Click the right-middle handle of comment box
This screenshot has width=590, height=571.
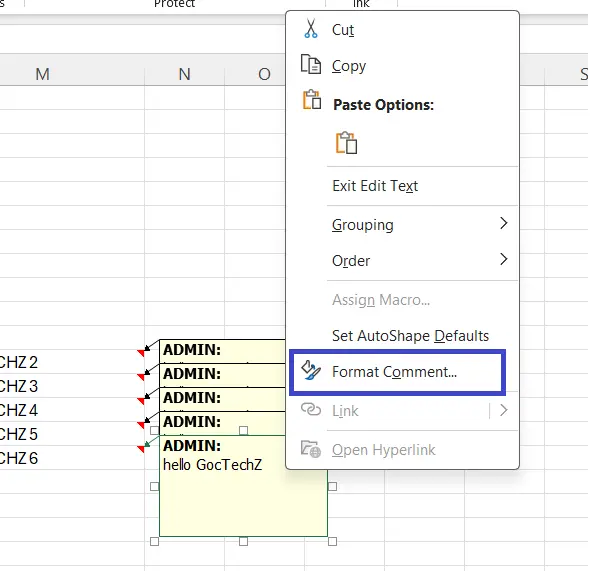pyautogui.click(x=332, y=486)
